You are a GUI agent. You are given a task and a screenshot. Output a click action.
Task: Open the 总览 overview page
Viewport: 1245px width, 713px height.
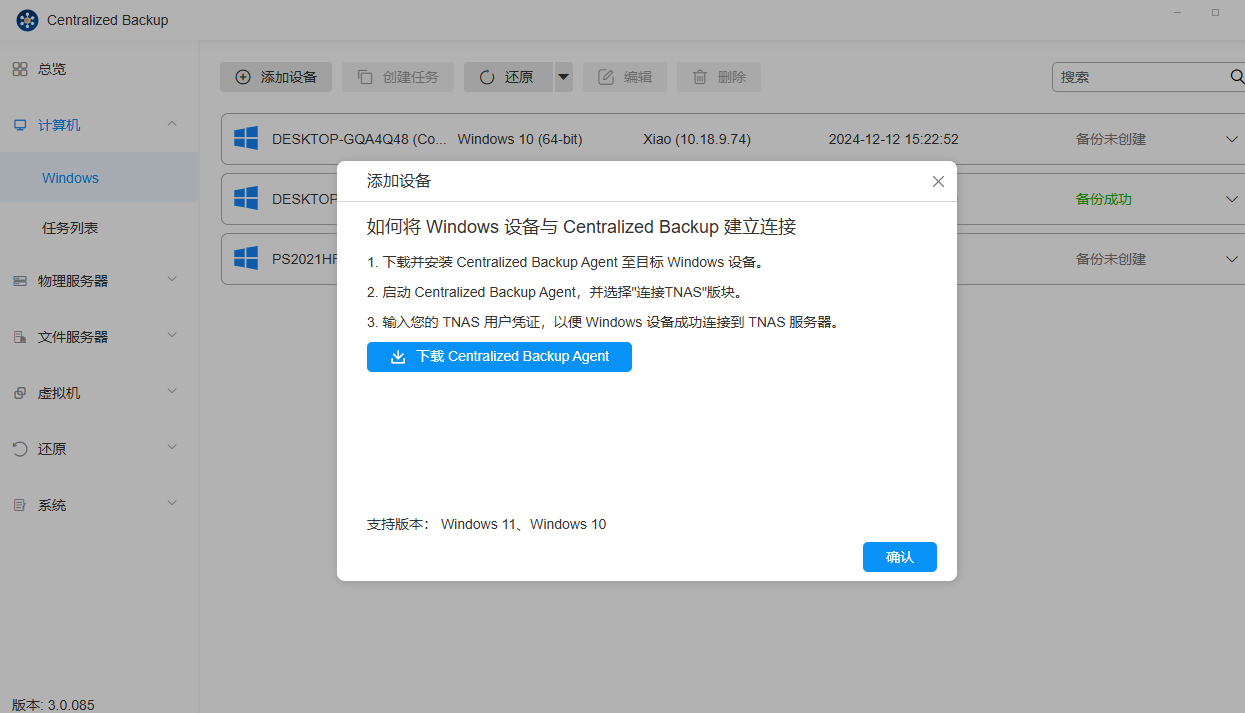[x=52, y=69]
